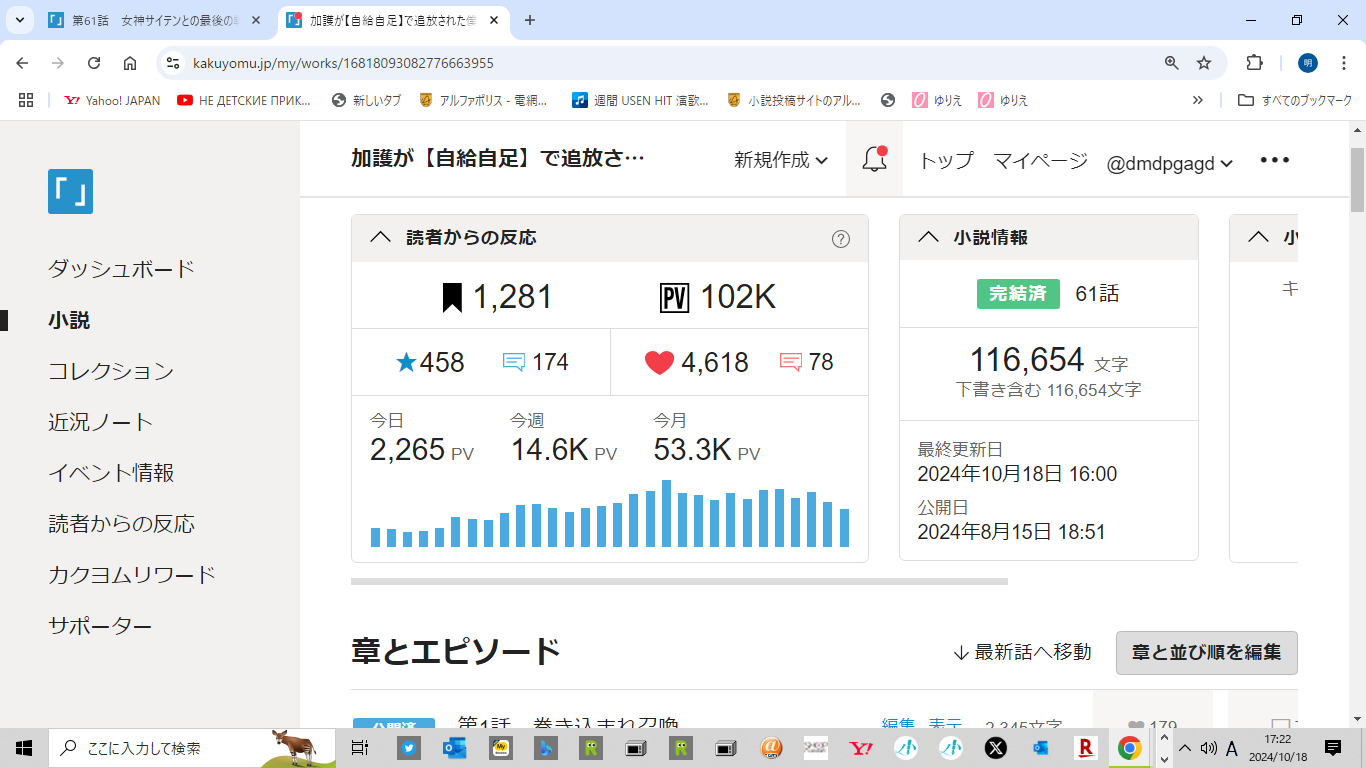Open the 新規作成 dropdown

(780, 160)
